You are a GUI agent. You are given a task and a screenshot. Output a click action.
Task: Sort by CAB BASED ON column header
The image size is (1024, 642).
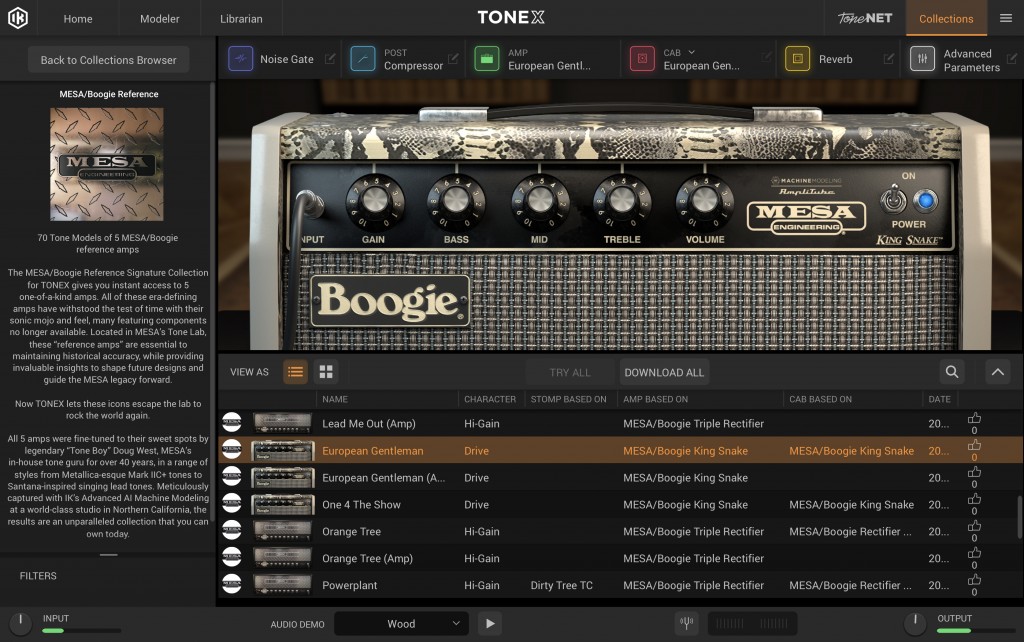pyautogui.click(x=820, y=399)
